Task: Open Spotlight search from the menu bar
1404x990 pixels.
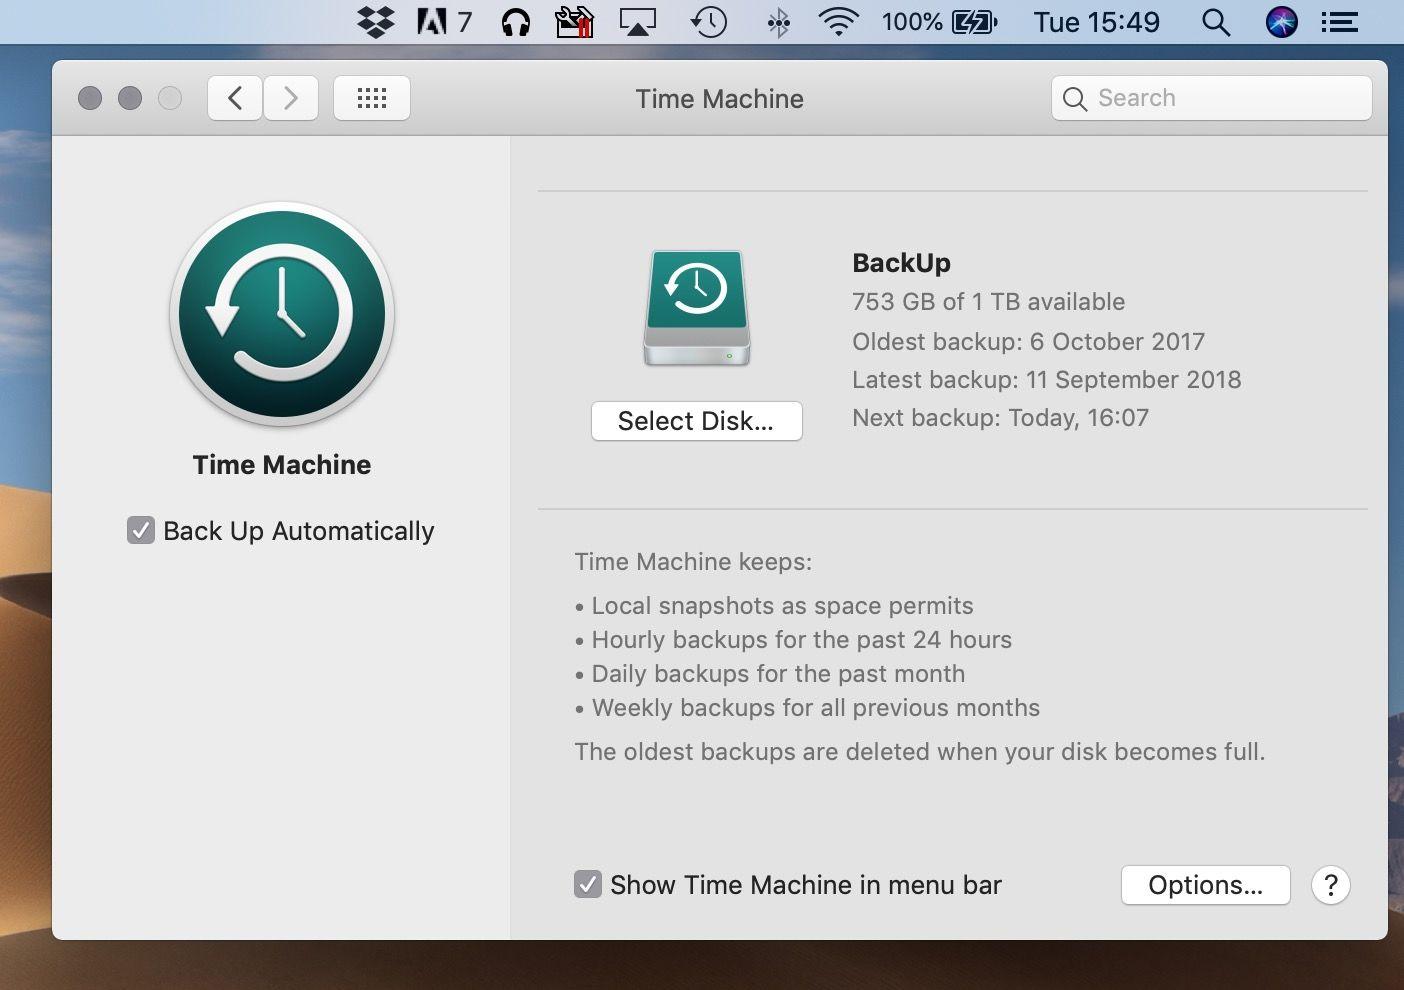Action: coord(1216,21)
